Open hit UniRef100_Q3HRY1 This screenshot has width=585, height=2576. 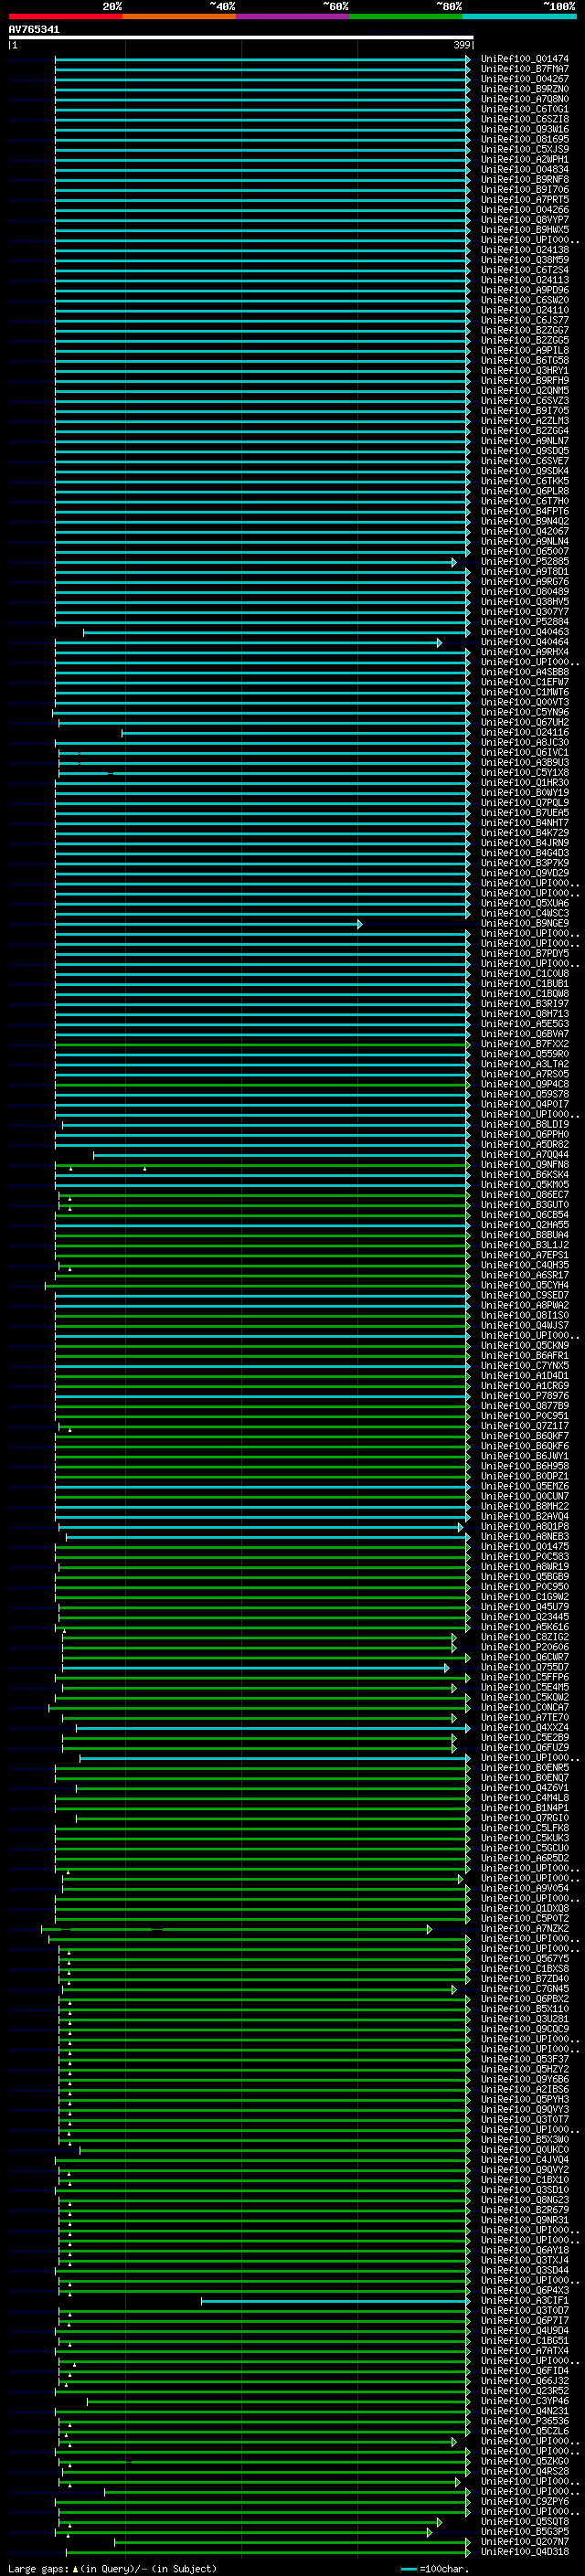point(525,371)
